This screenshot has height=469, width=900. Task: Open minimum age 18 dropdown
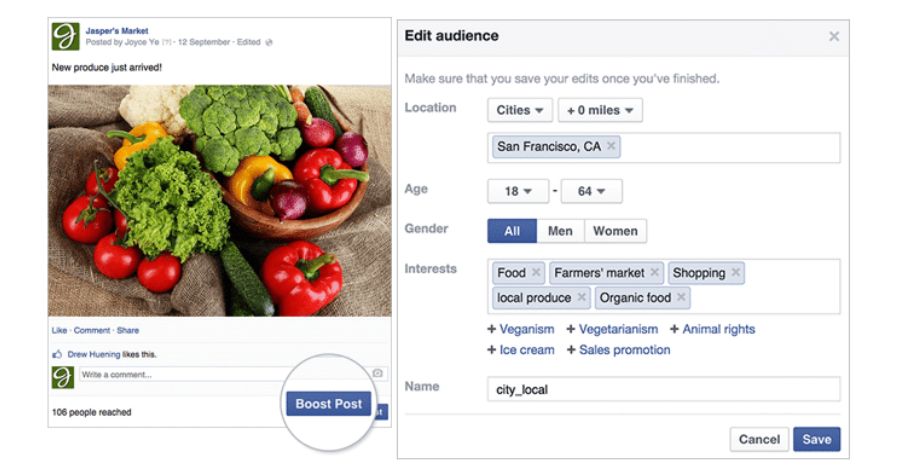point(518,191)
